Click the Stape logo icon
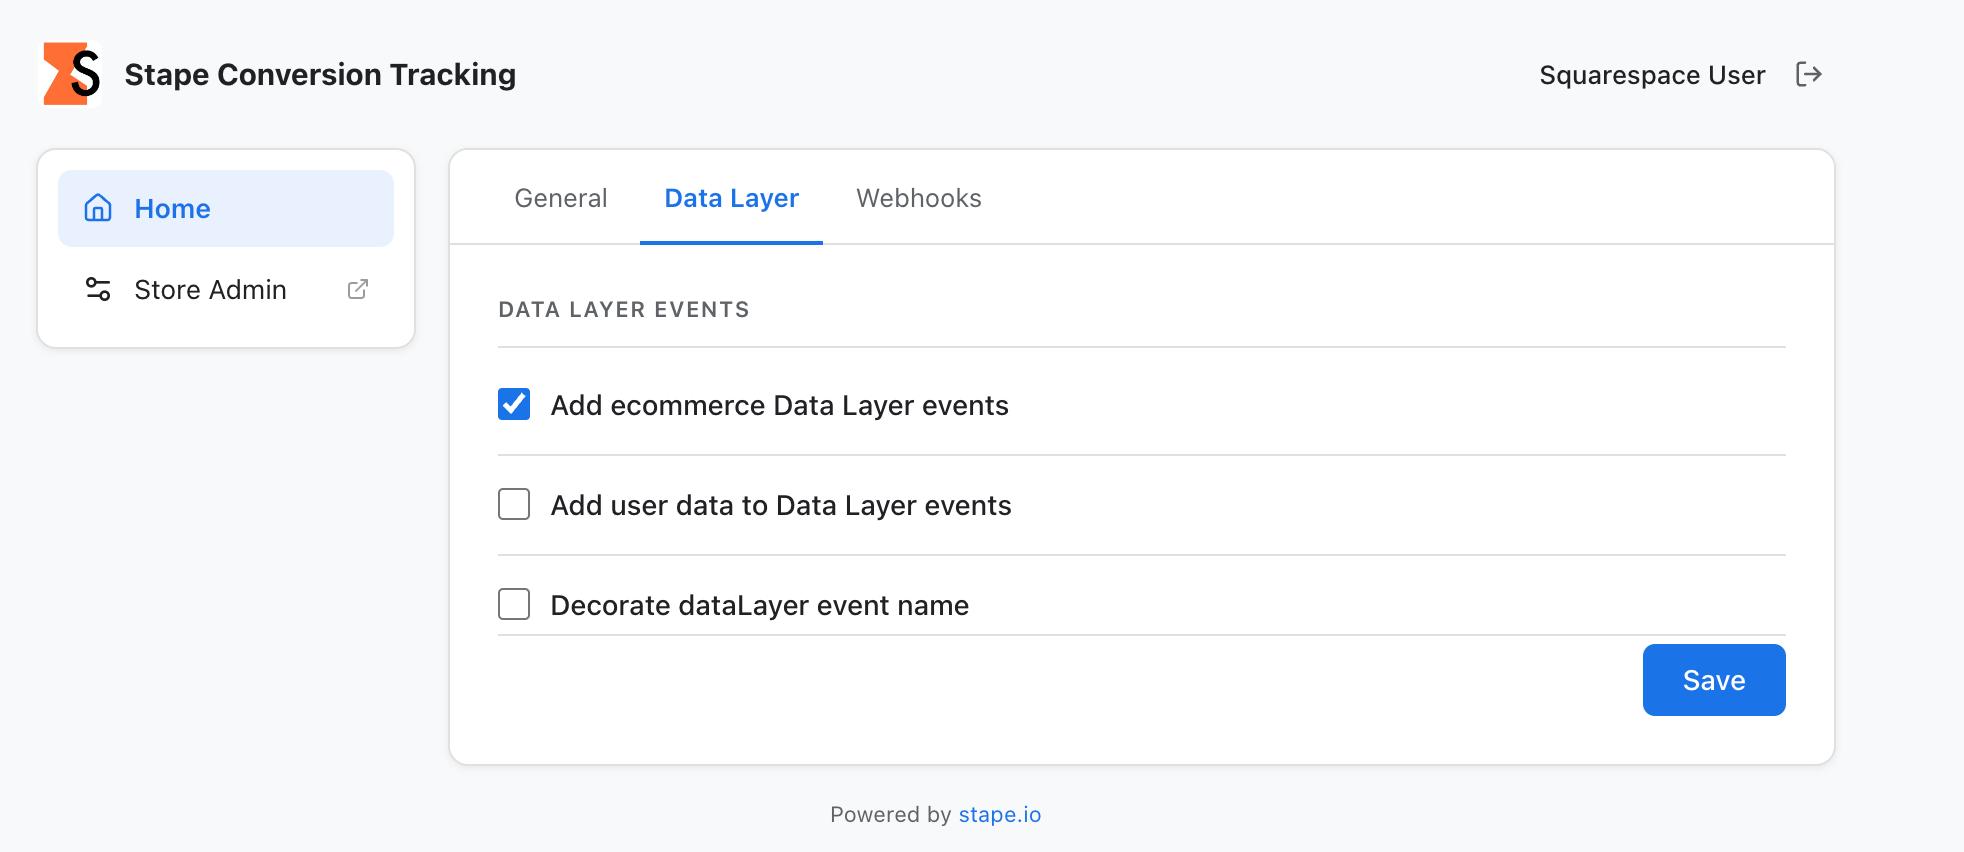Viewport: 1964px width, 852px height. pos(72,74)
